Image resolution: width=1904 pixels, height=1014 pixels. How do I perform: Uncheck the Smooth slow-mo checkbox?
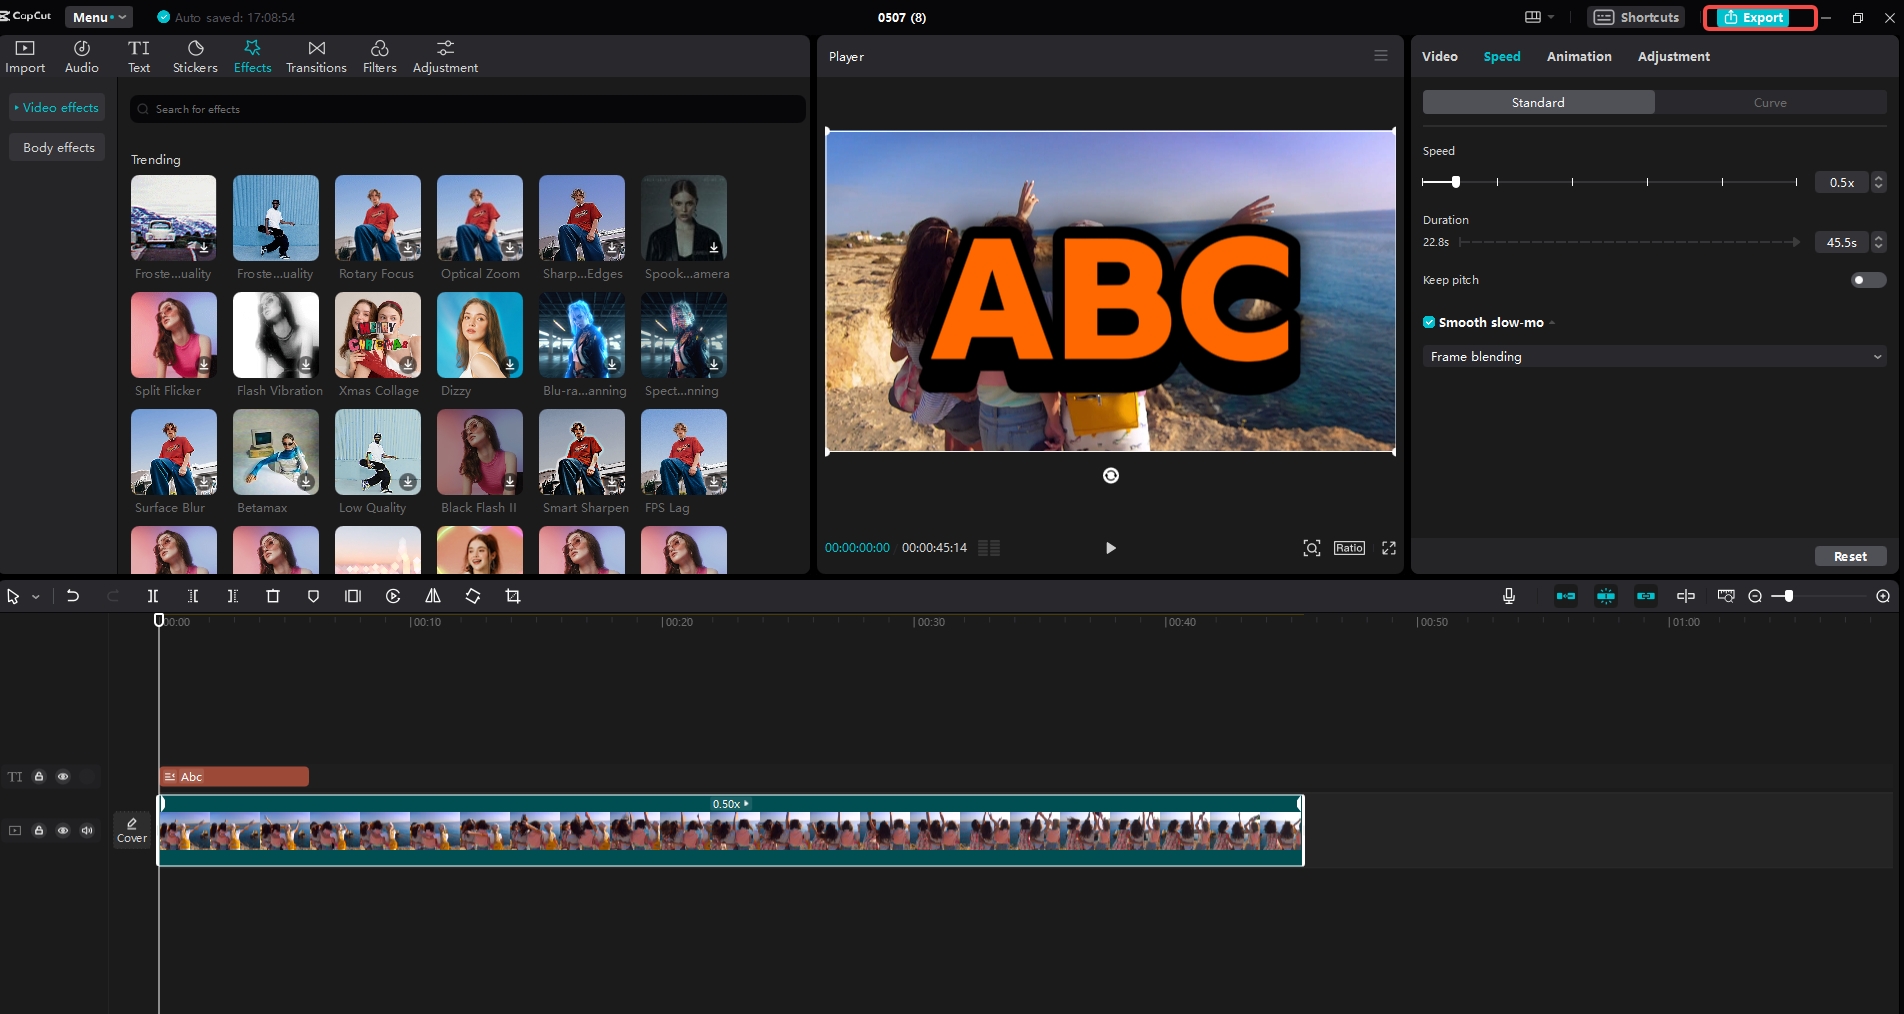[1429, 322]
